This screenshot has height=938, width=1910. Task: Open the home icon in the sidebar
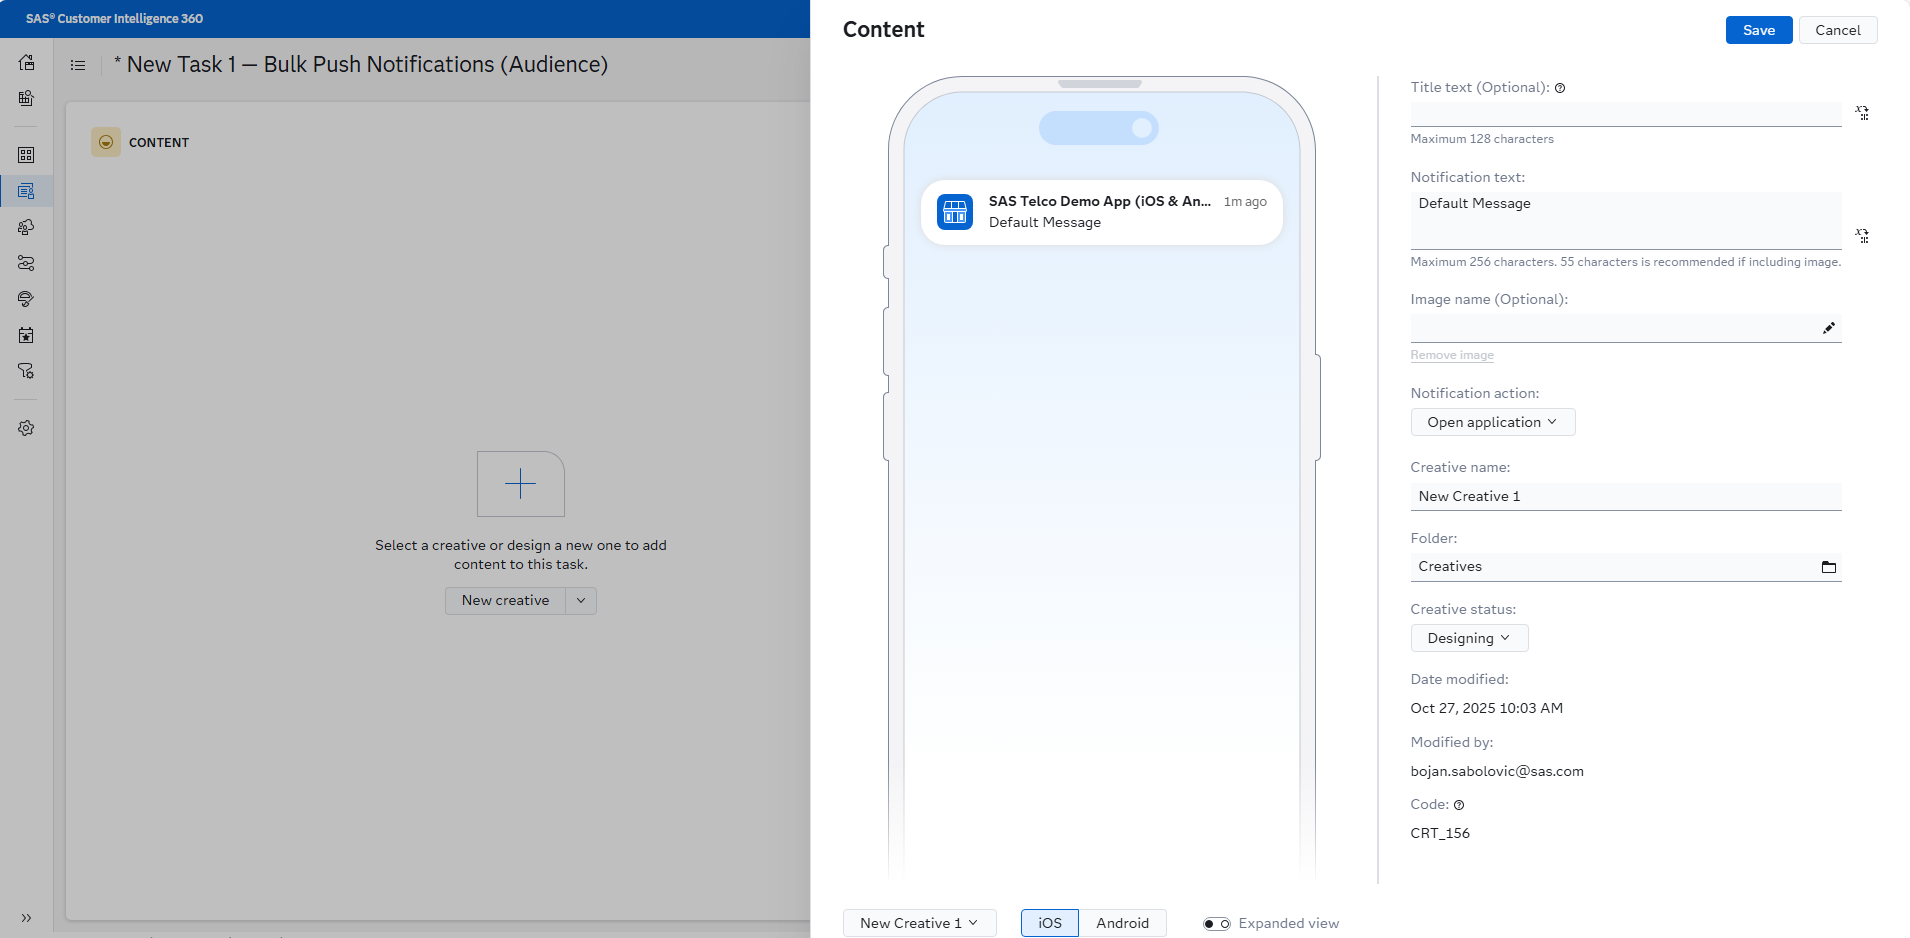tap(26, 62)
